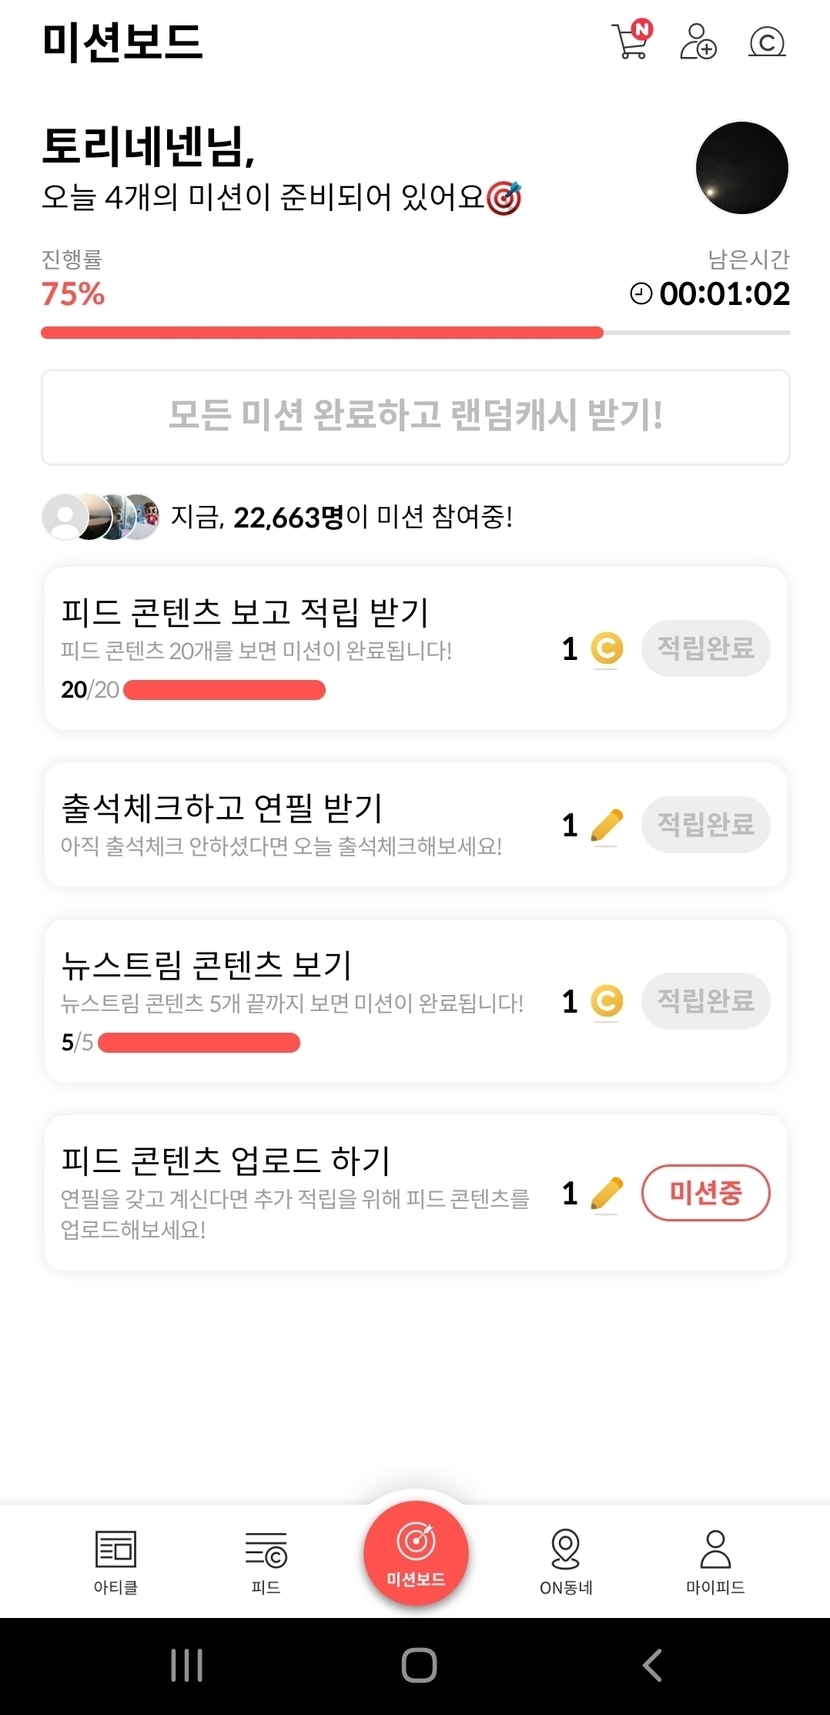The height and width of the screenshot is (1715, 830).
Task: Tap 적립완료 for newstream mission
Action: (705, 1001)
